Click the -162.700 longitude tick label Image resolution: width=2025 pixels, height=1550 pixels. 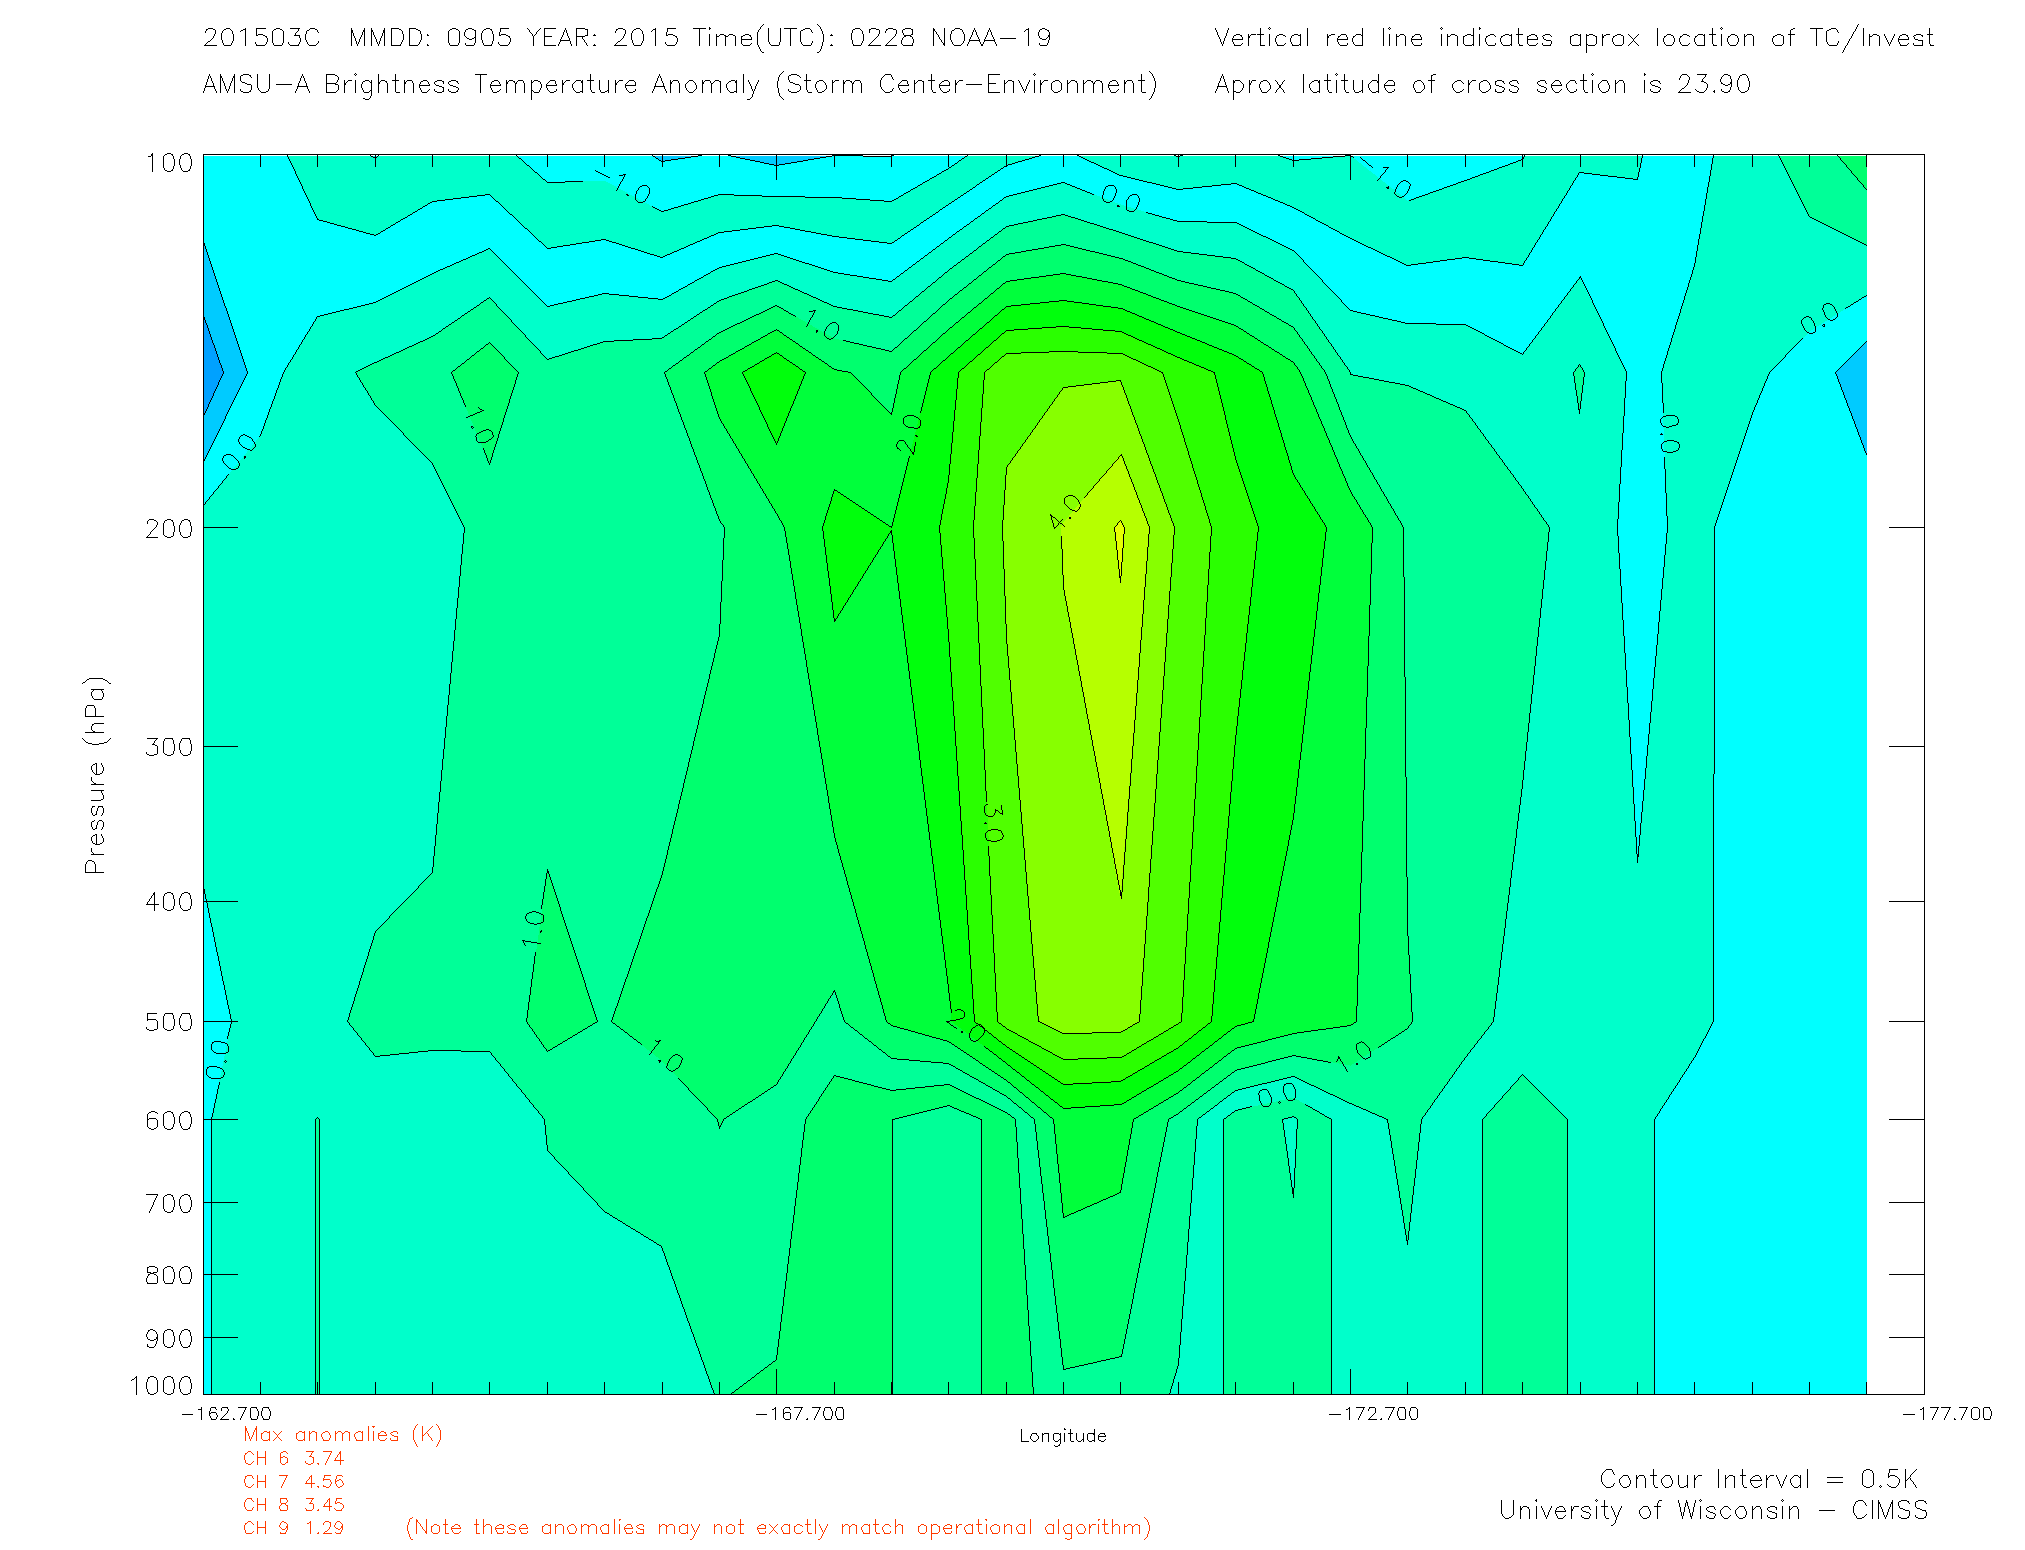[x=226, y=1413]
